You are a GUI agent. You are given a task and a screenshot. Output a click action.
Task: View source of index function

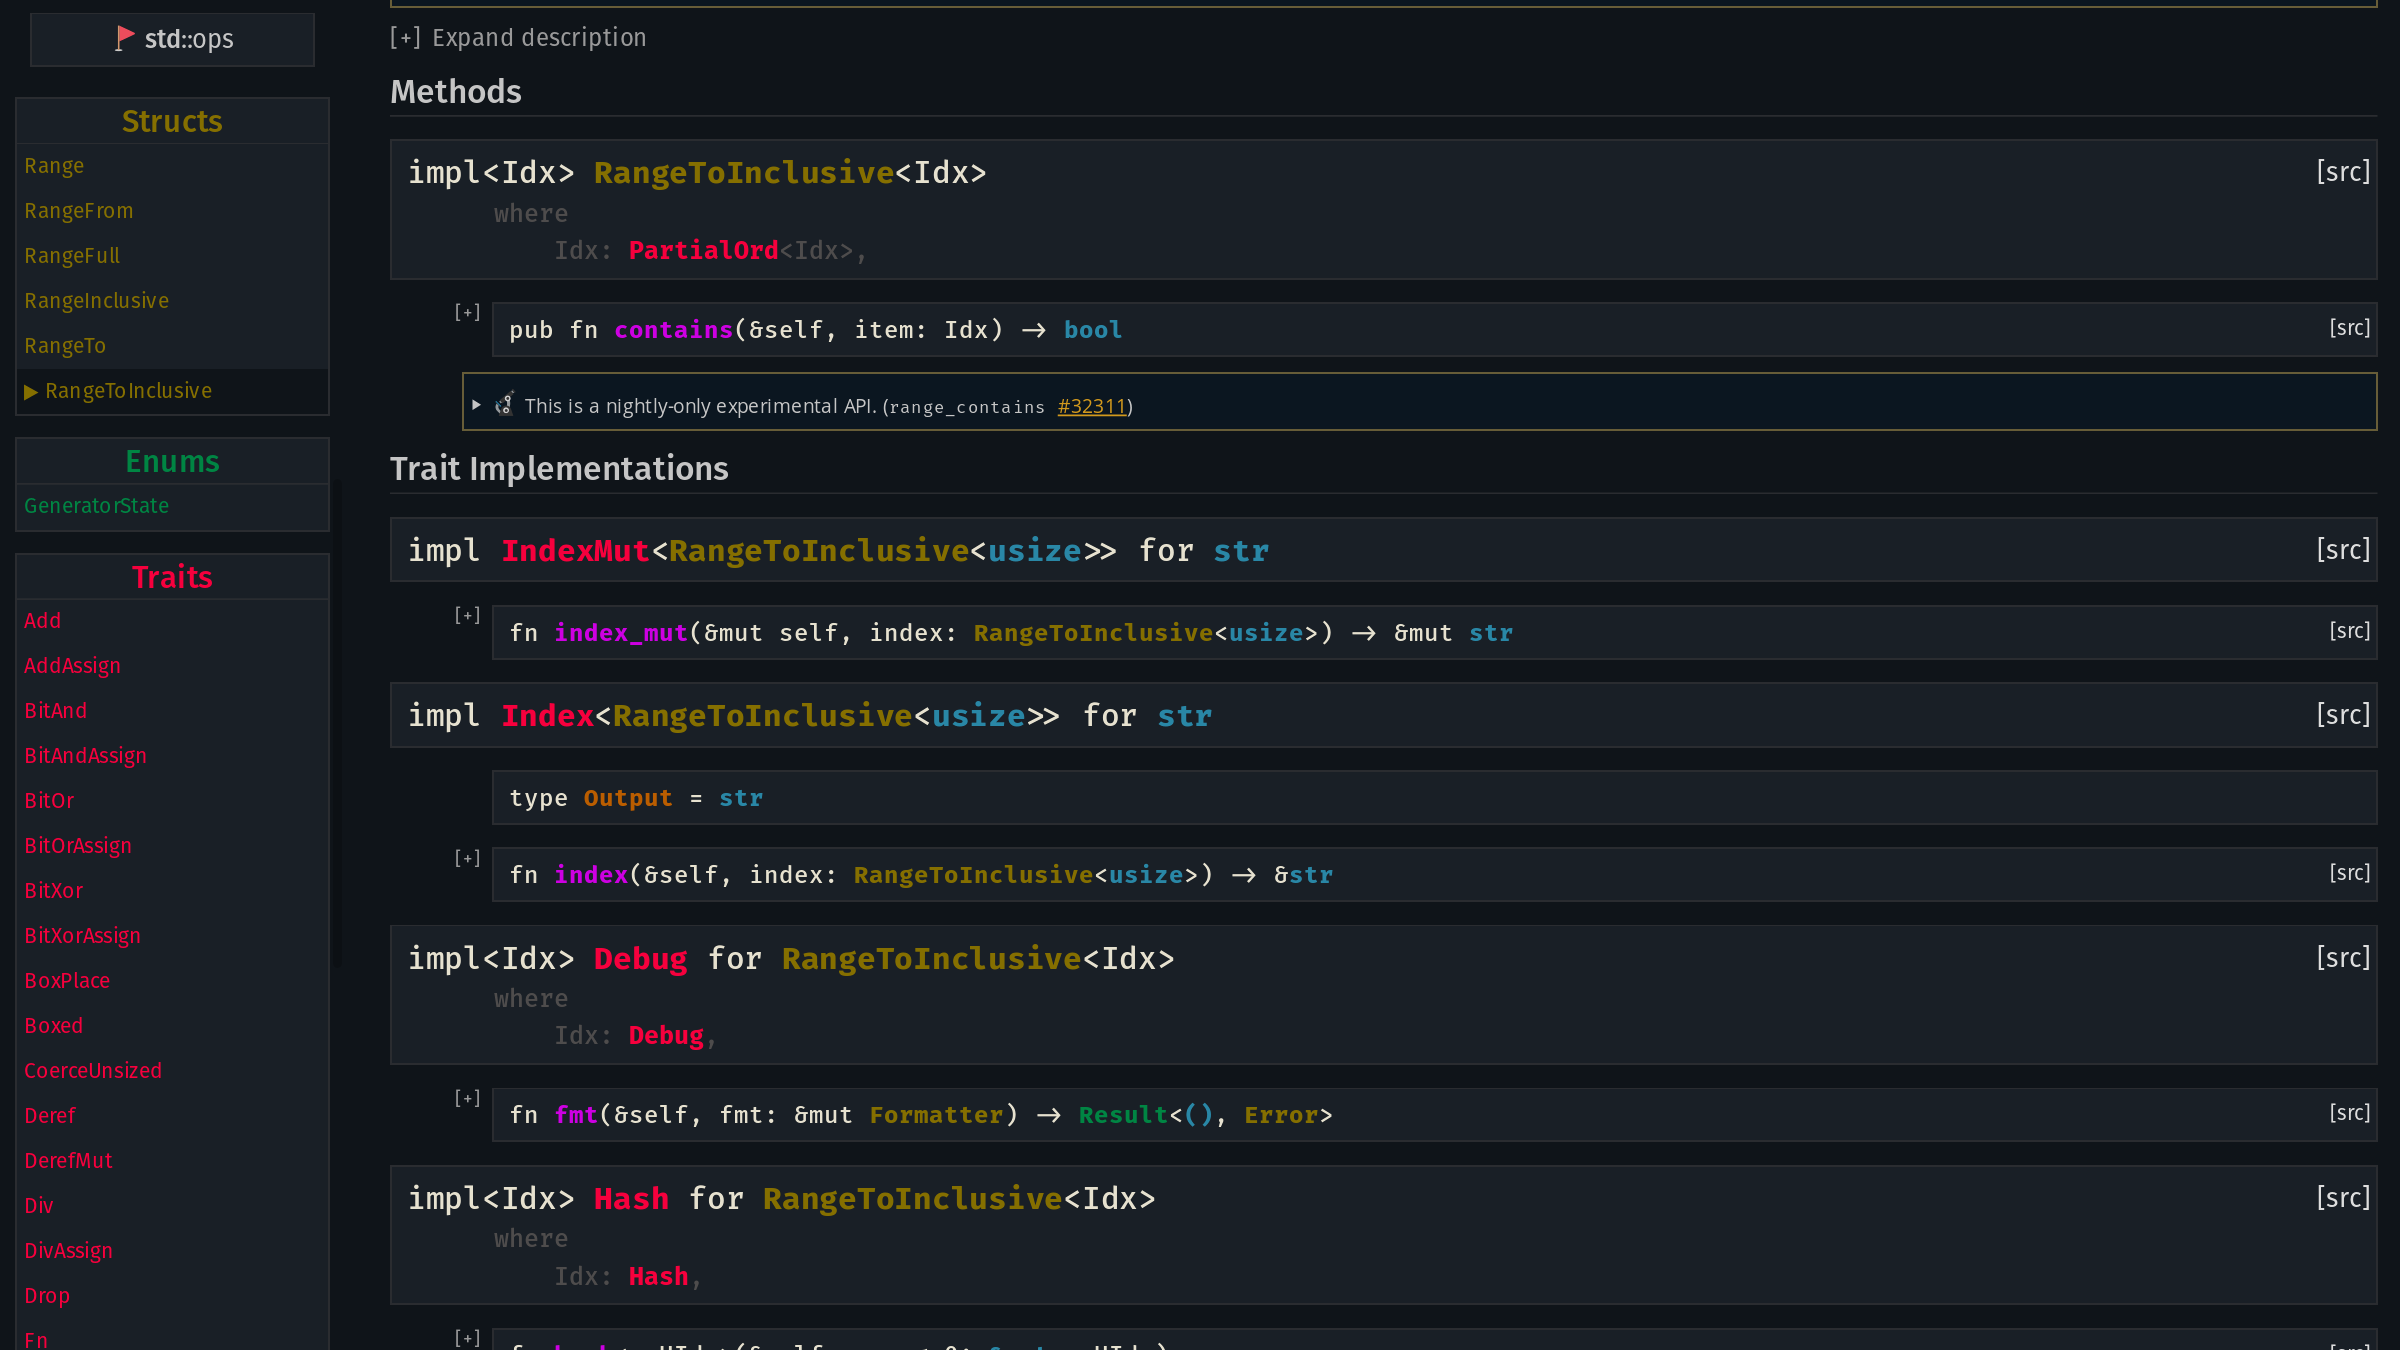tap(2350, 873)
